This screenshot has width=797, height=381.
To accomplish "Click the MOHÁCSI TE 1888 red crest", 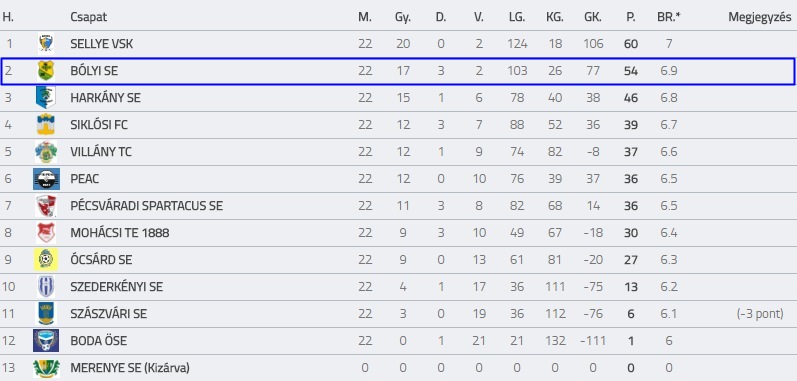I will 46,233.
